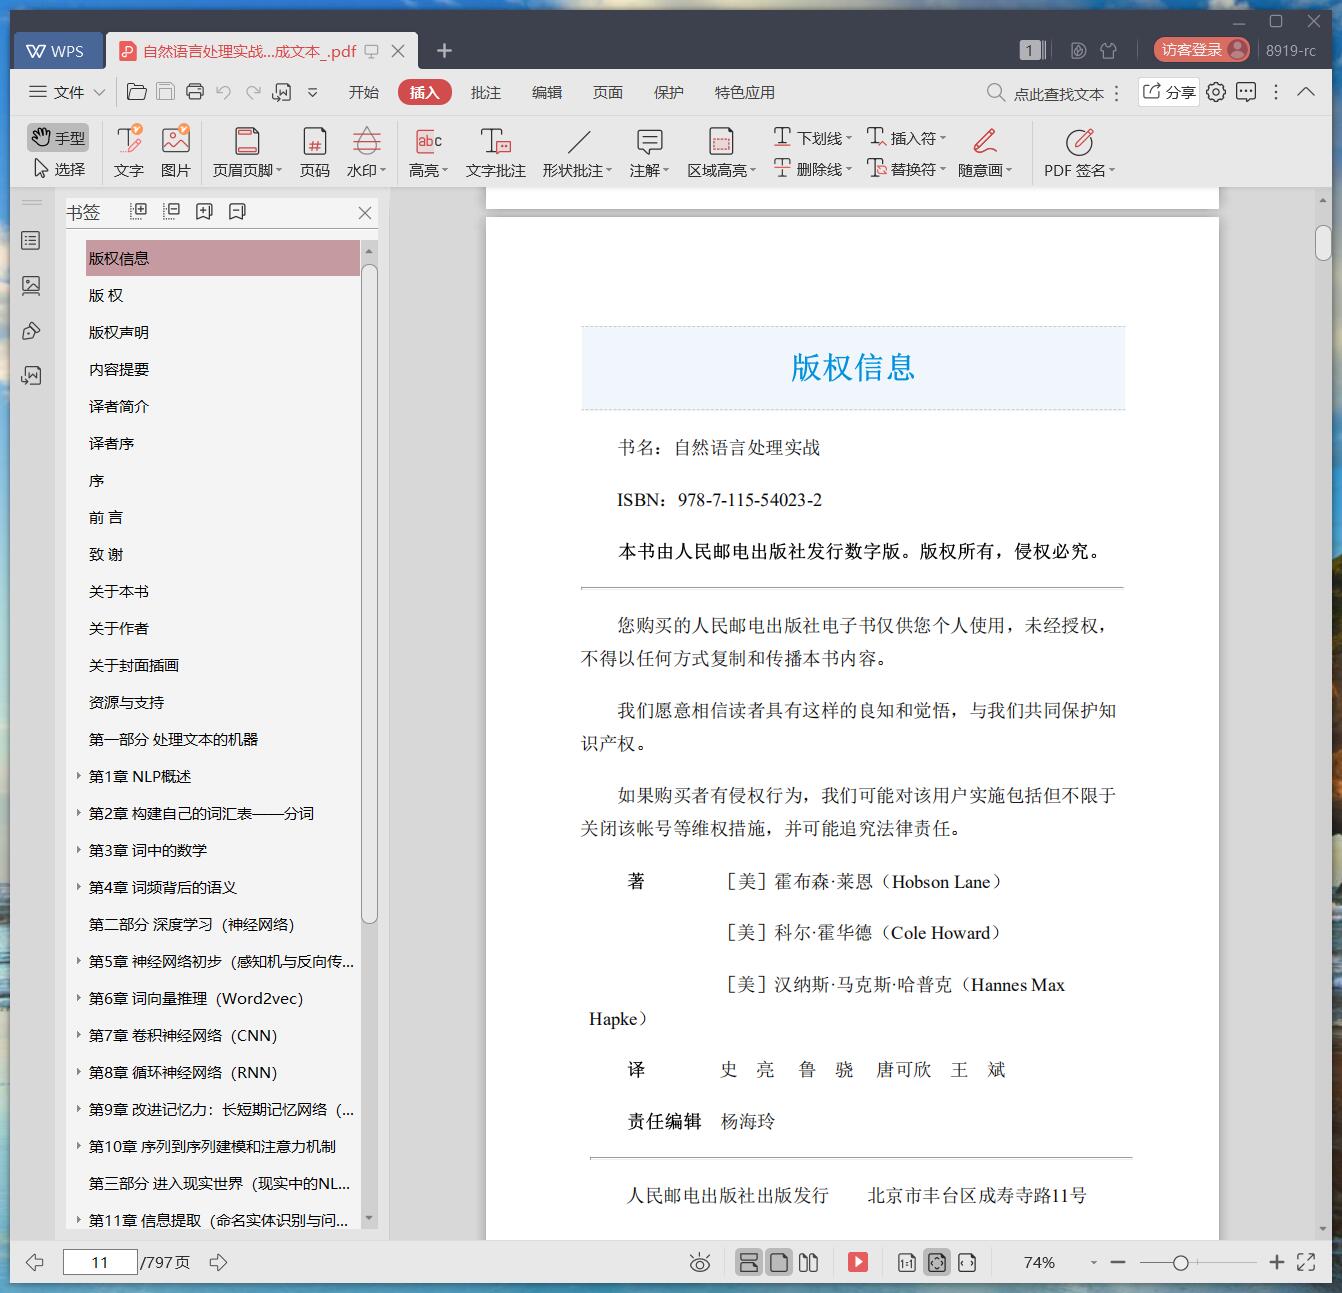
Task: Expand 第6章 词向量推理 (Word2vec) bookmark
Action: pos(79,997)
